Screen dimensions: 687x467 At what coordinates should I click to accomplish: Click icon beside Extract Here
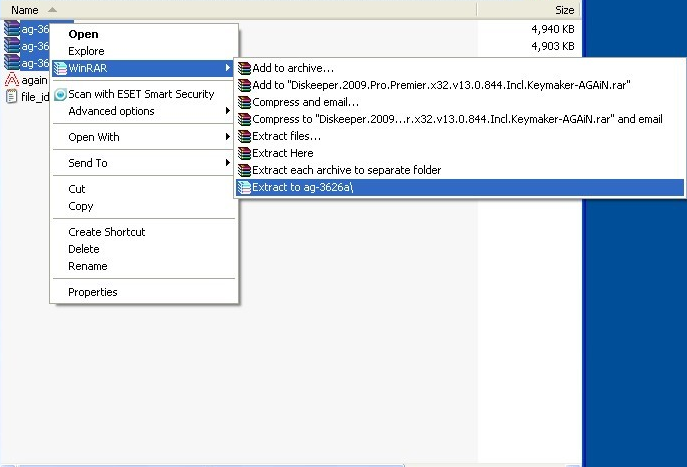[244, 153]
